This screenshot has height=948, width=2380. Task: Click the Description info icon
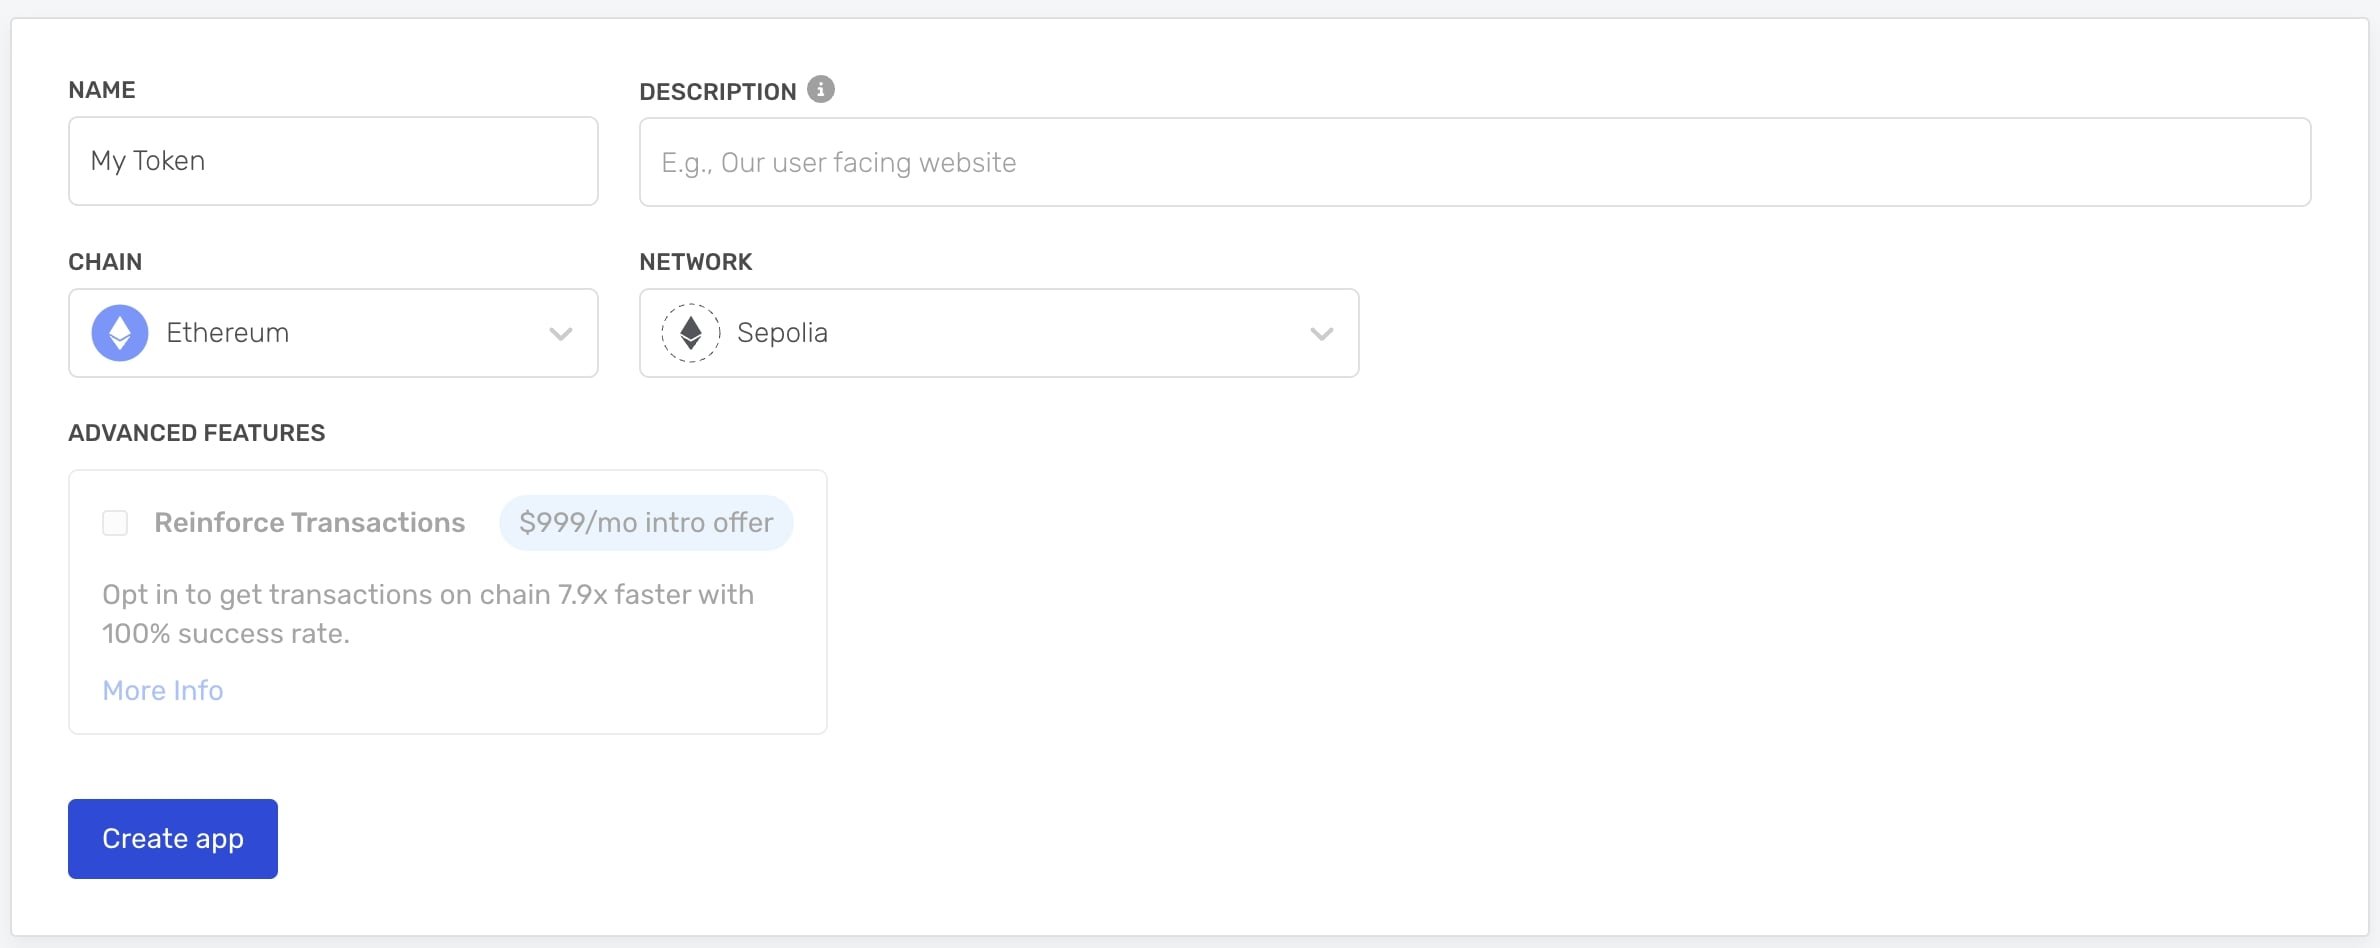pyautogui.click(x=820, y=89)
